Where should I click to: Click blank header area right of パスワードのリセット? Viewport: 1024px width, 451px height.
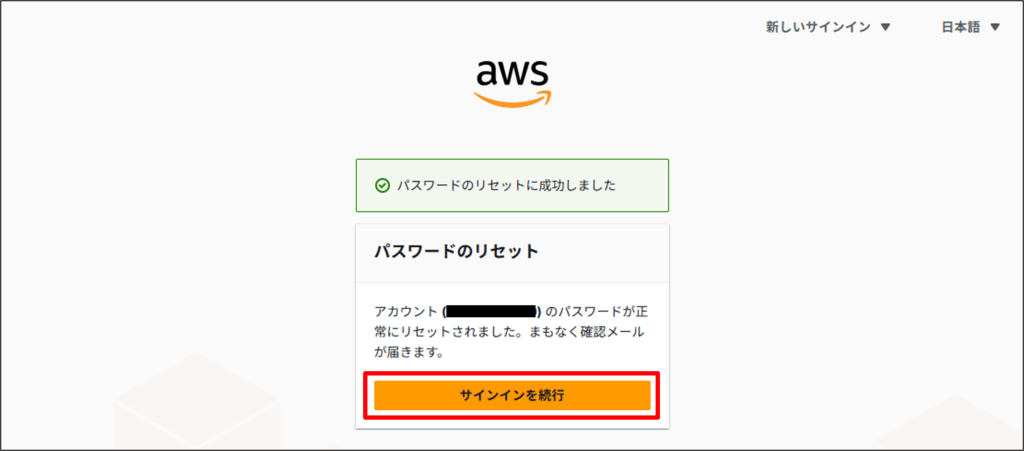click(x=610, y=251)
